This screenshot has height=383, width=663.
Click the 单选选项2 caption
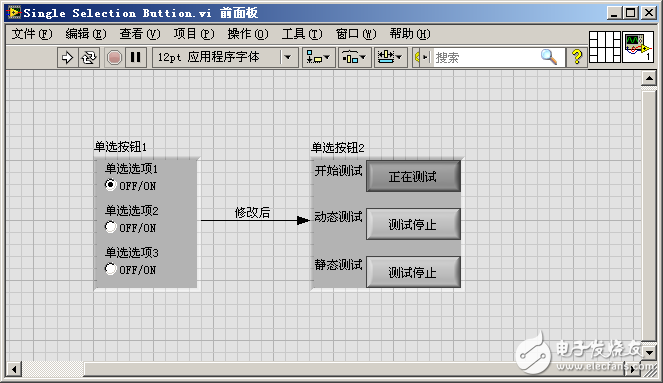(132, 211)
